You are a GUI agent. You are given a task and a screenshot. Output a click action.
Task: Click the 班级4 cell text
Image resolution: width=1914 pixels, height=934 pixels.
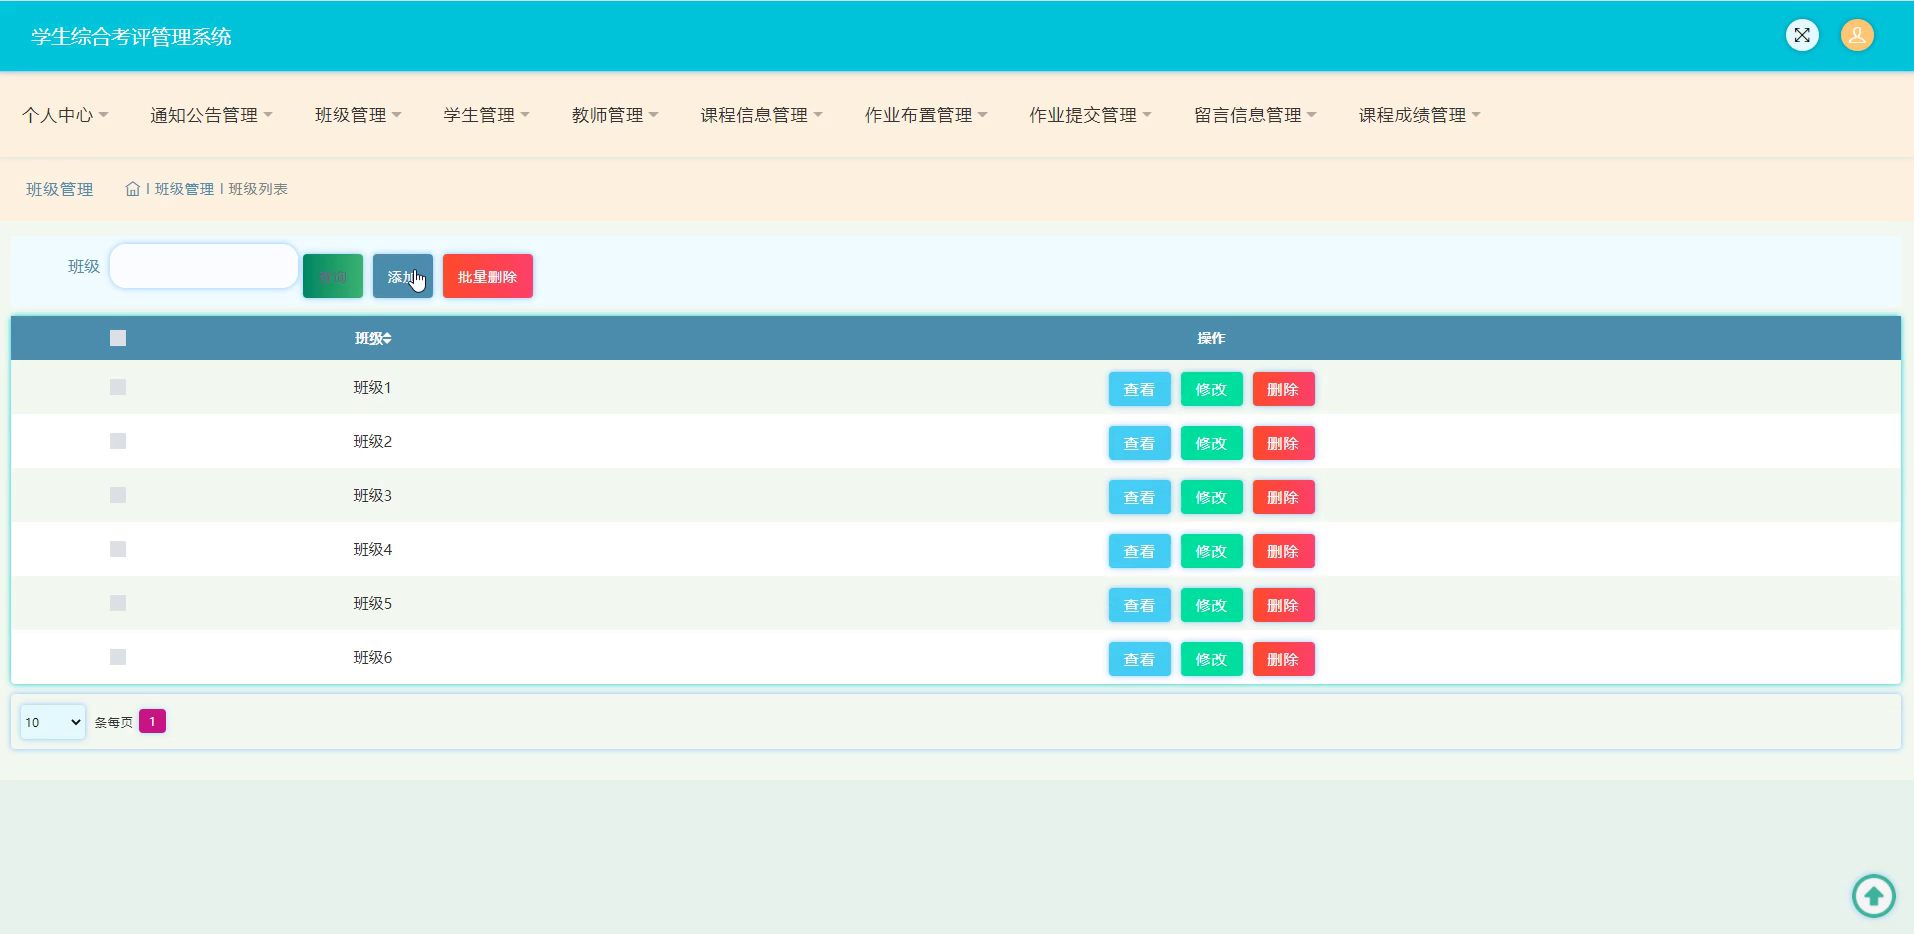click(372, 549)
